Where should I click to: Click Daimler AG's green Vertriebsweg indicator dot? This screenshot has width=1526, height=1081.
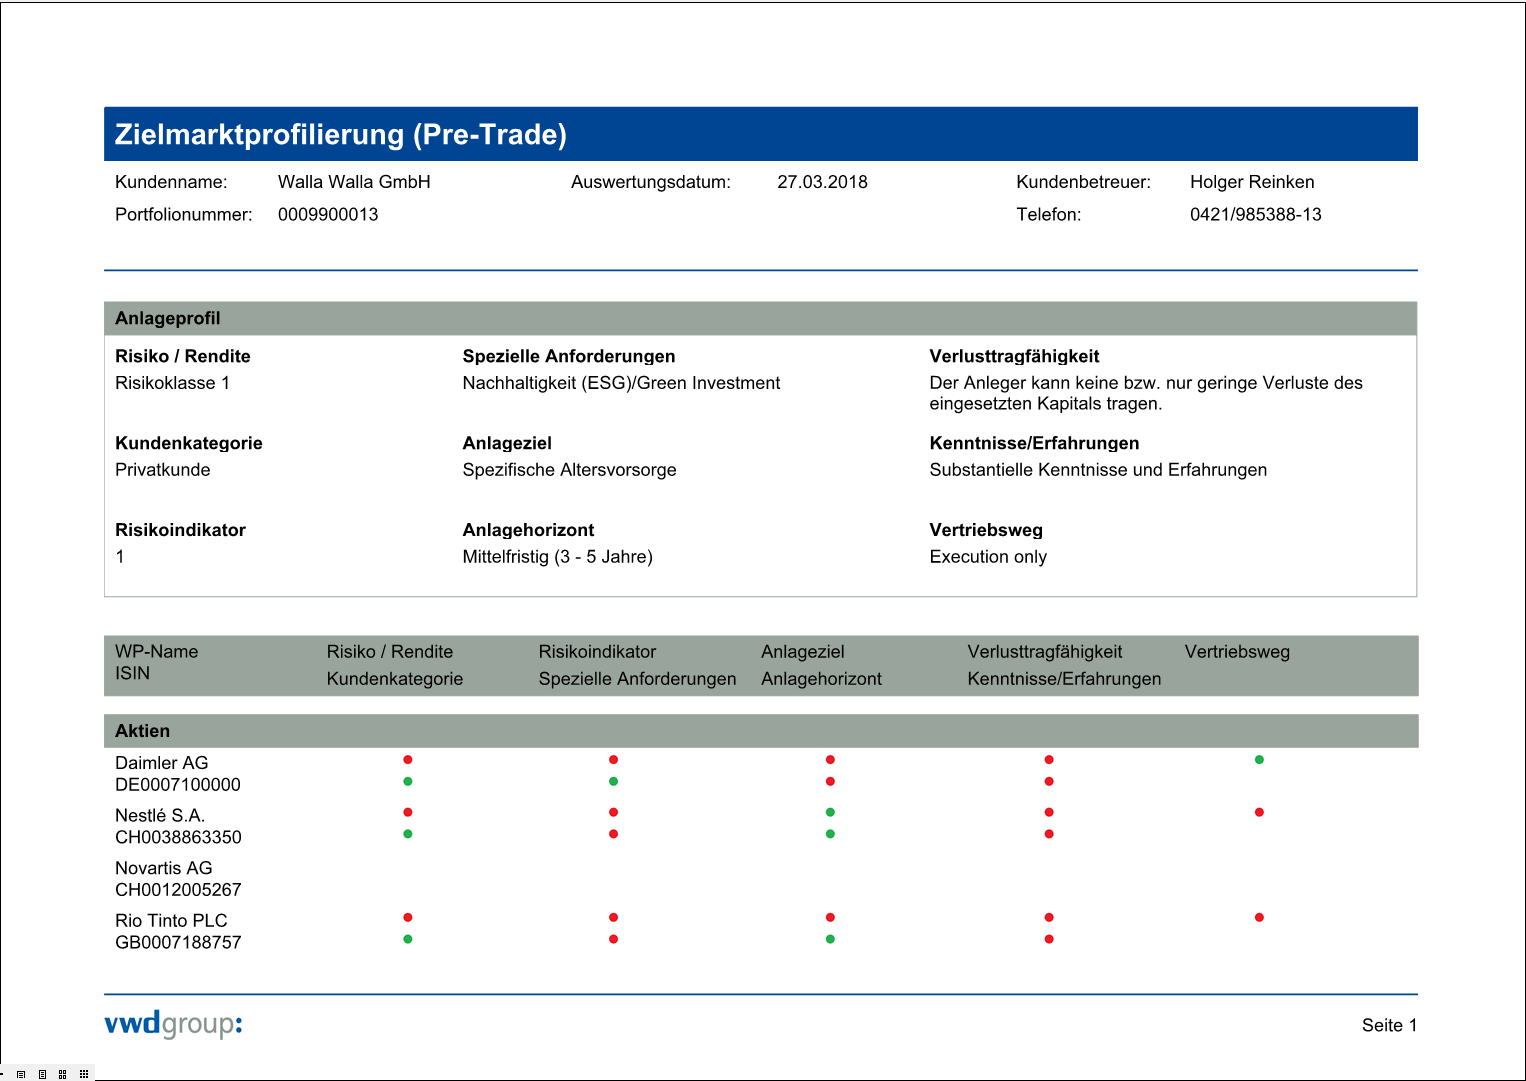[x=1259, y=760]
